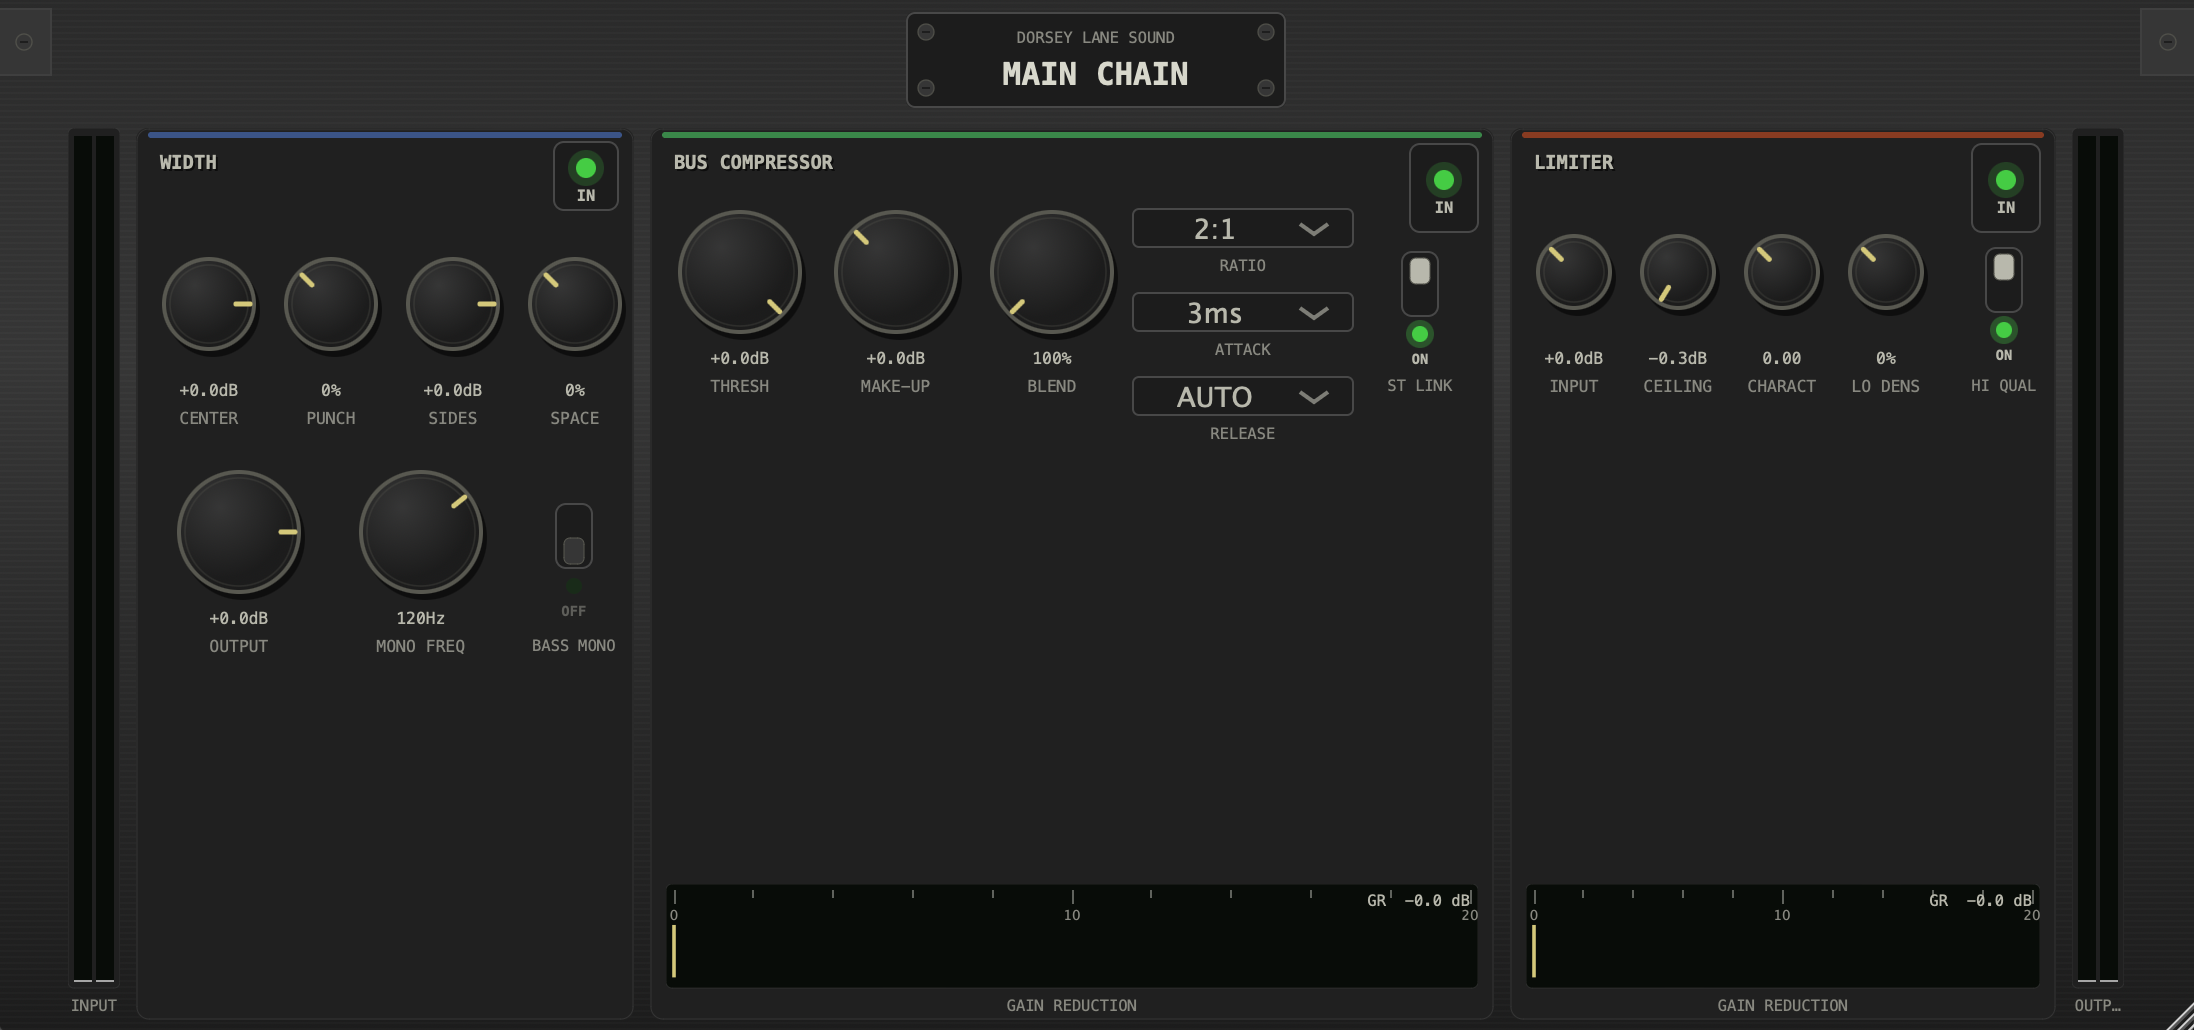Click the MAKE-UP knob
The height and width of the screenshot is (1030, 2194).
click(896, 272)
